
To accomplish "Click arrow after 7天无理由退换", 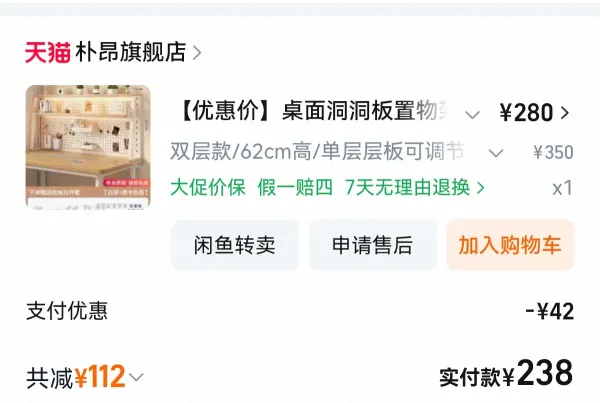I will 481,188.
